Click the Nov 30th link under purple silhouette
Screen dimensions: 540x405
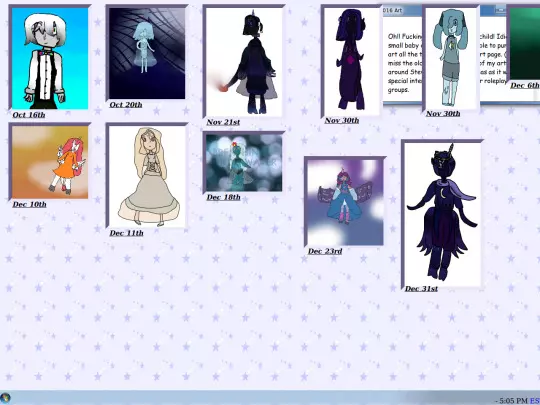[342, 120]
